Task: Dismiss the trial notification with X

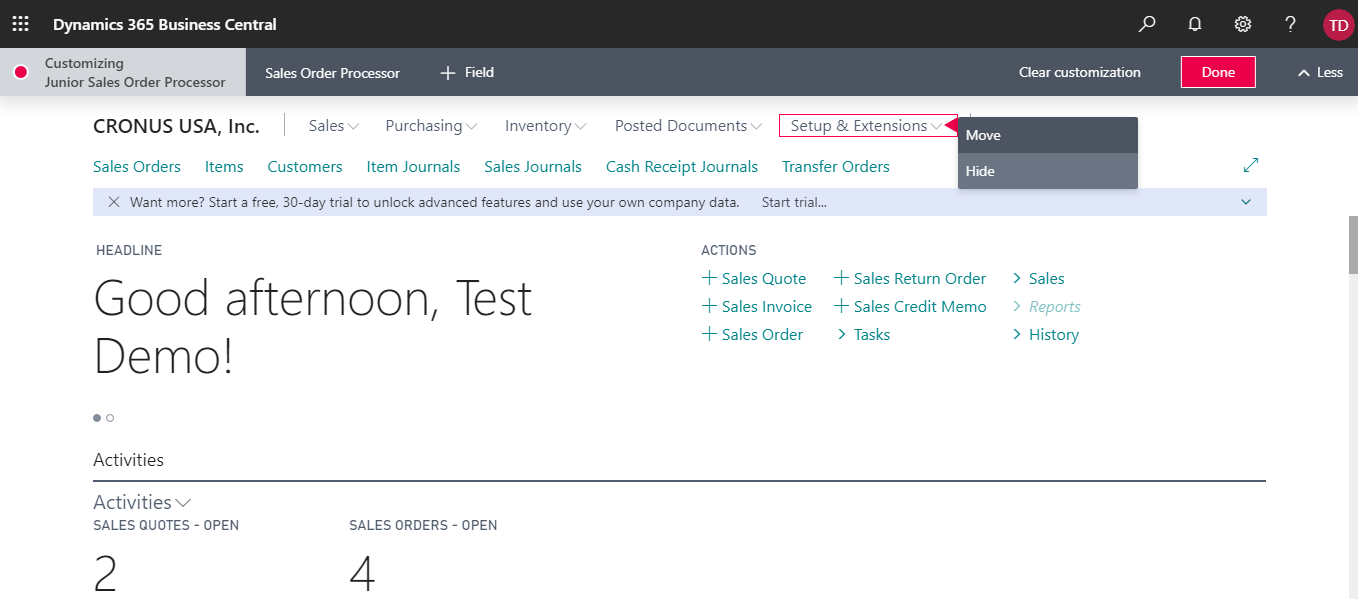Action: pyautogui.click(x=112, y=202)
